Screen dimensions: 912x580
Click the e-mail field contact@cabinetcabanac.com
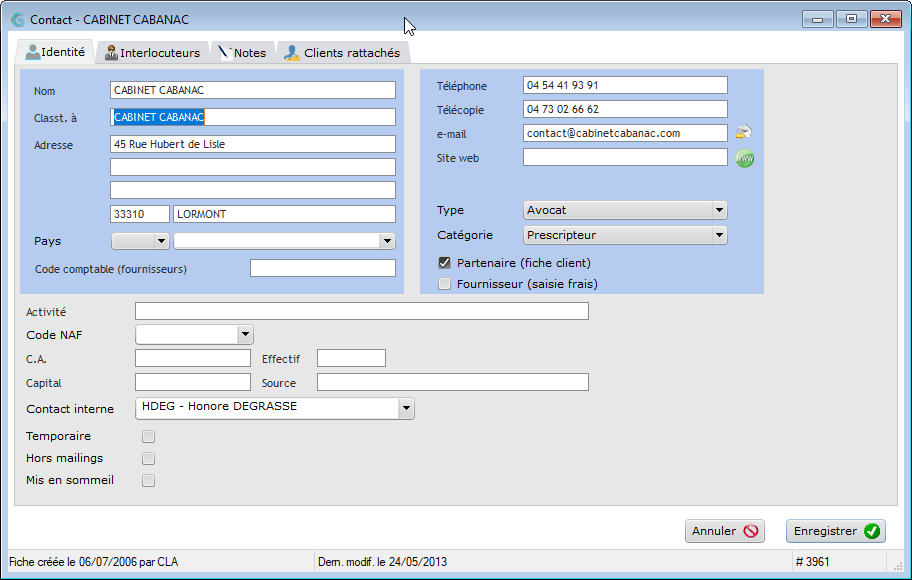[x=625, y=133]
